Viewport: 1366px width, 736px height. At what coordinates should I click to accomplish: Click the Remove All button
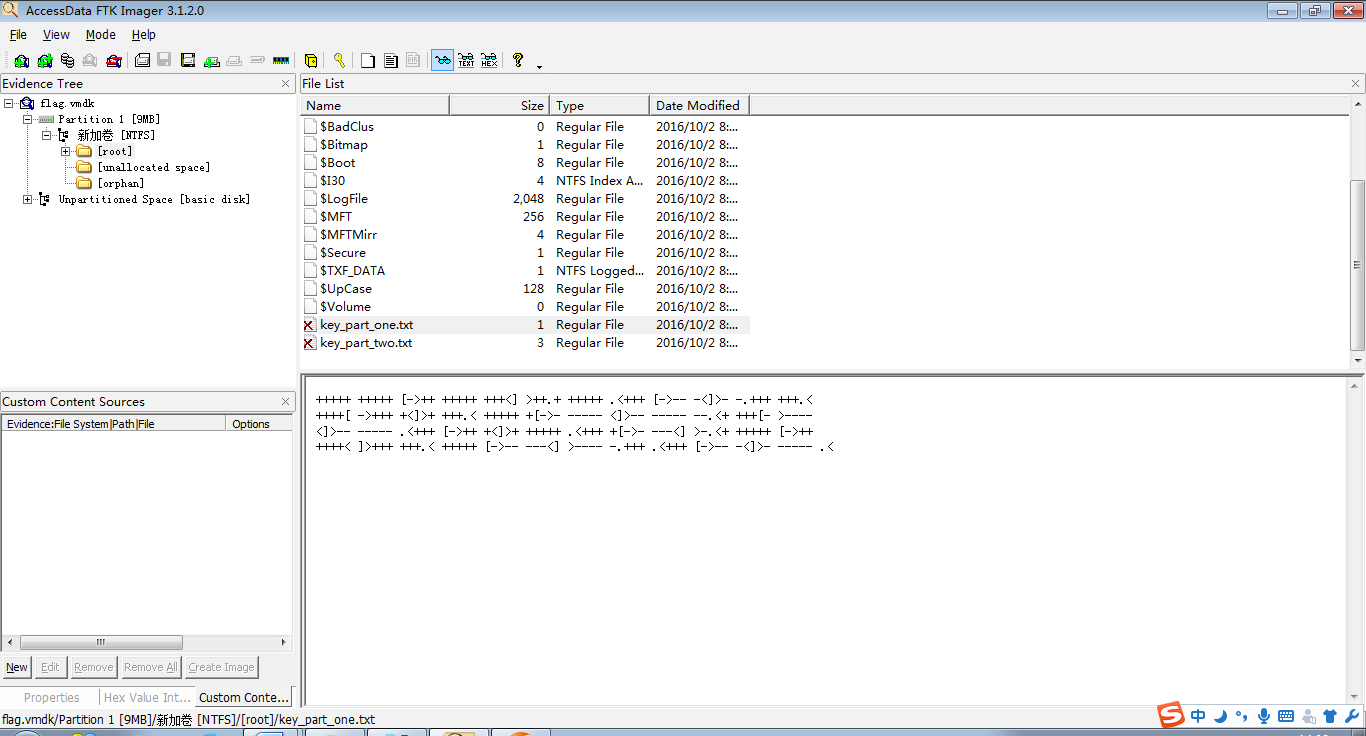[x=150, y=667]
